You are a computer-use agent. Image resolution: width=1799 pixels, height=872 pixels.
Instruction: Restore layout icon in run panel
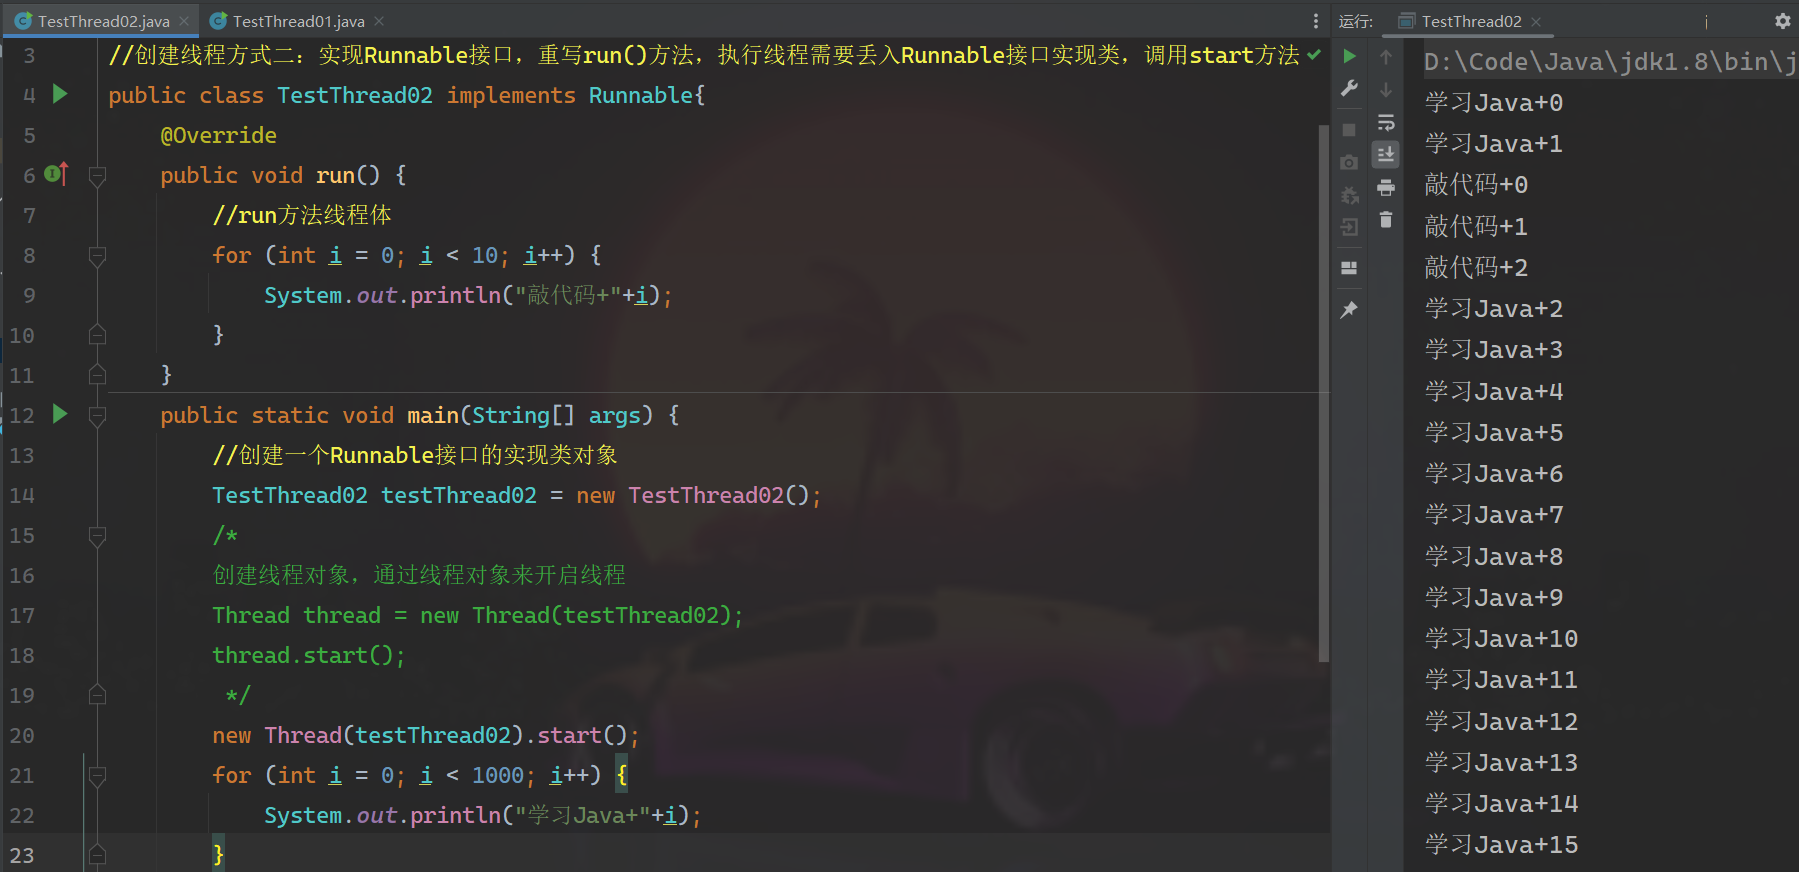pyautogui.click(x=1349, y=268)
